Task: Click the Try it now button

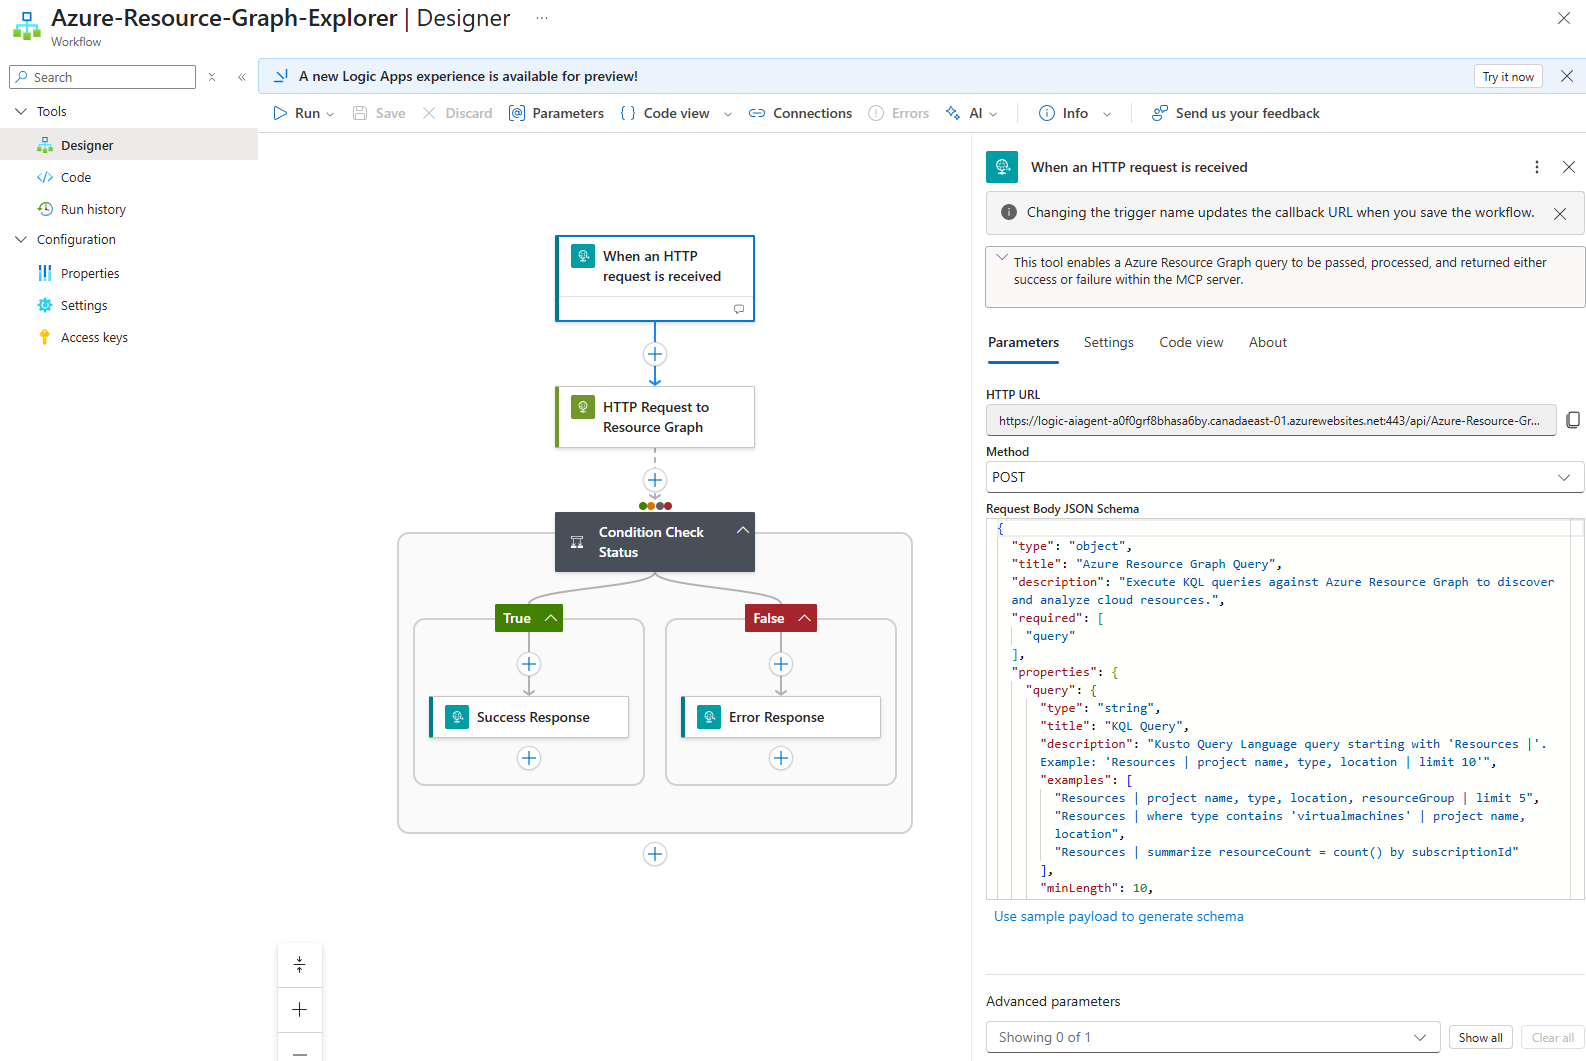Action: pos(1507,77)
